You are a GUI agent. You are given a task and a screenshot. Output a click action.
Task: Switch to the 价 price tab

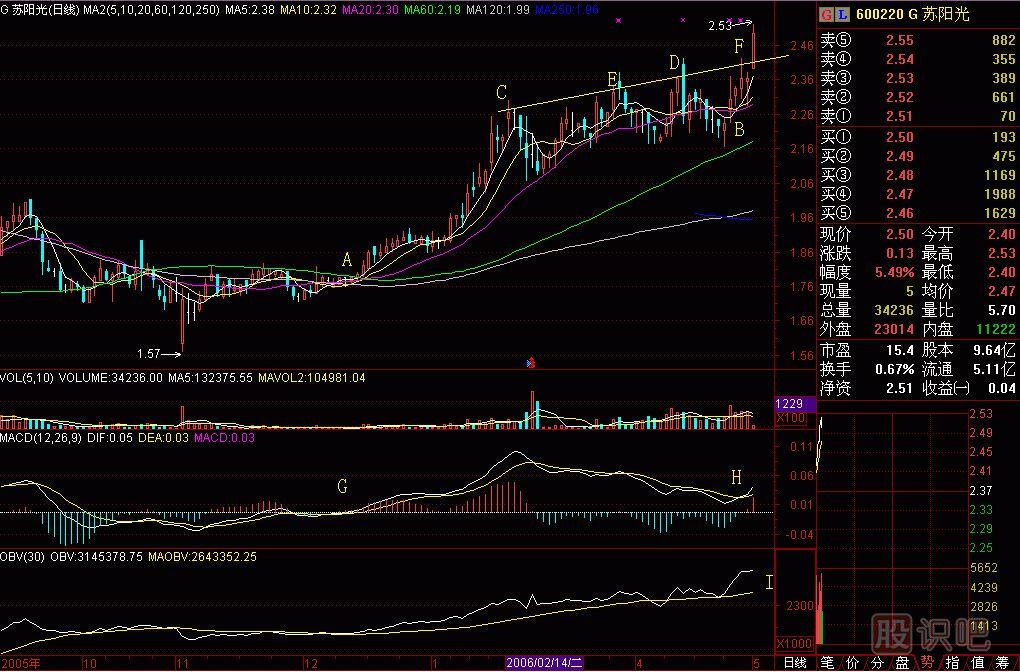853,663
